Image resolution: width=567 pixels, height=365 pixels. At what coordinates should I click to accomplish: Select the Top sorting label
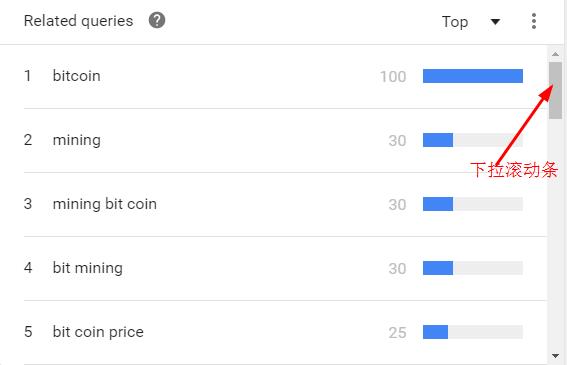click(x=455, y=22)
